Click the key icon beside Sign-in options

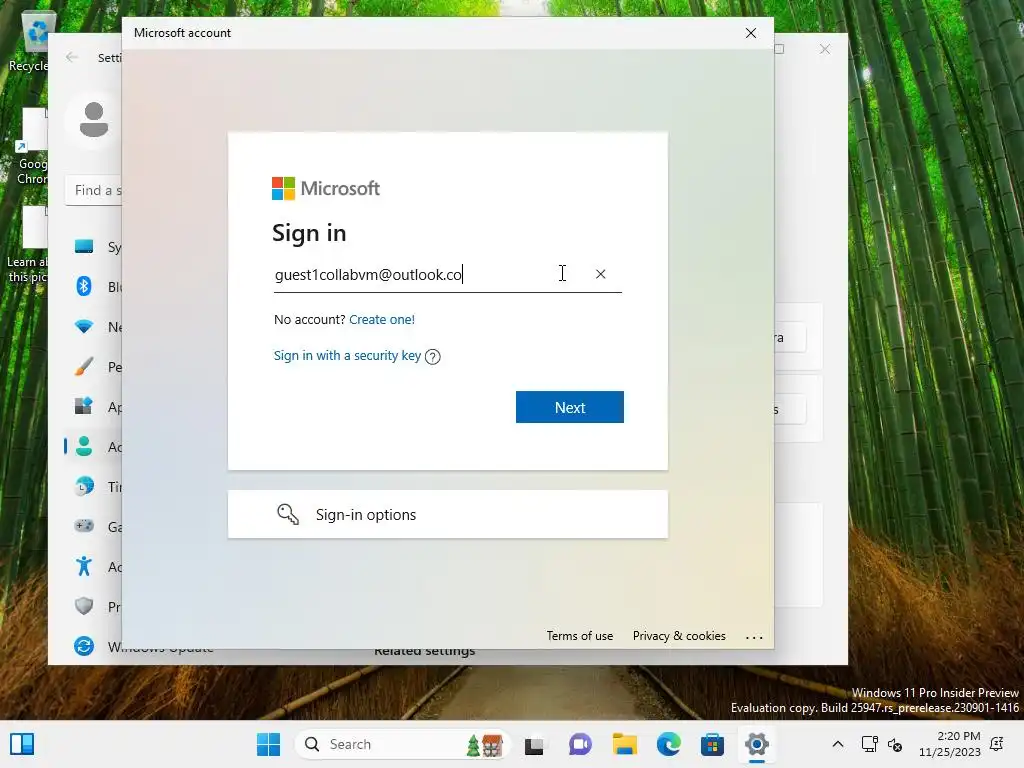(288, 515)
